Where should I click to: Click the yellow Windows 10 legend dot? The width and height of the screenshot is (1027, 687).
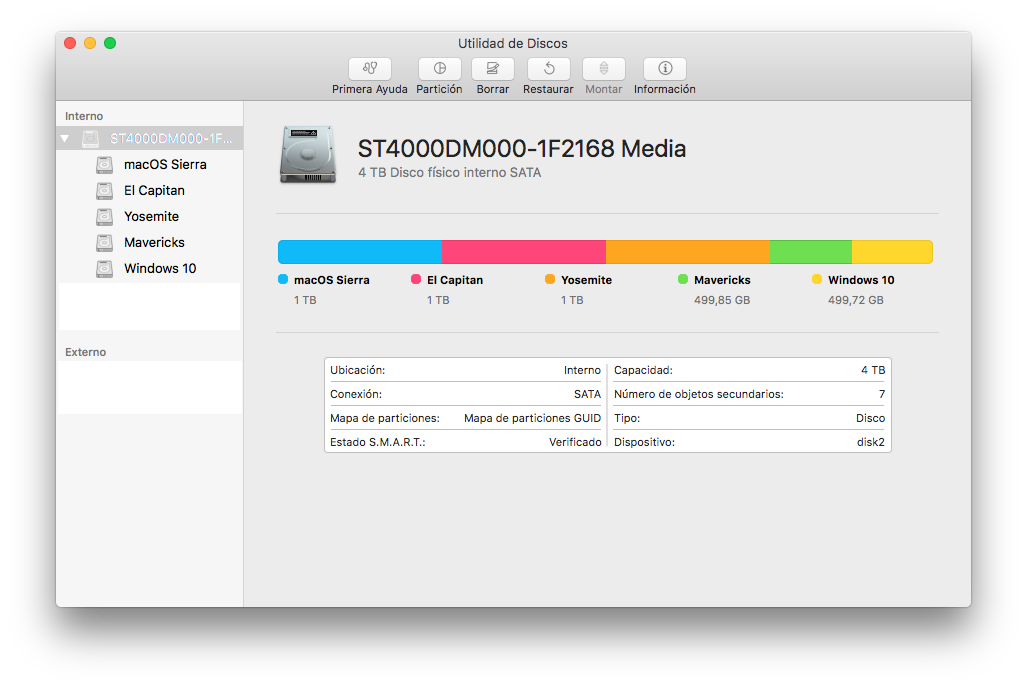point(817,279)
